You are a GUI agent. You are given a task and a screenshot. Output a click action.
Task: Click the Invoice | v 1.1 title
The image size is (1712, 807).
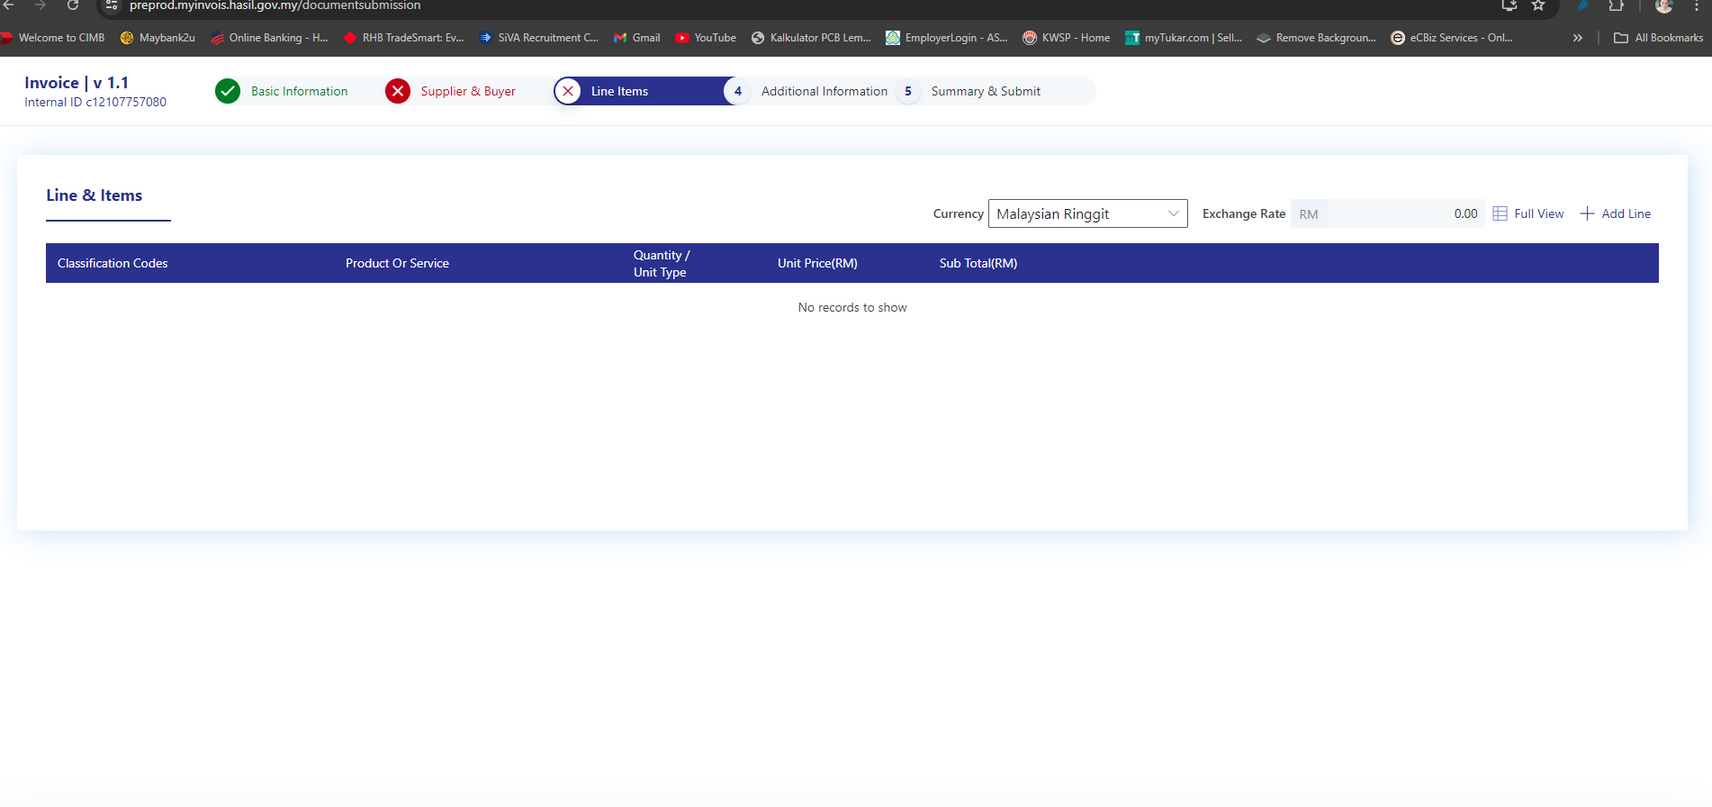pos(77,83)
